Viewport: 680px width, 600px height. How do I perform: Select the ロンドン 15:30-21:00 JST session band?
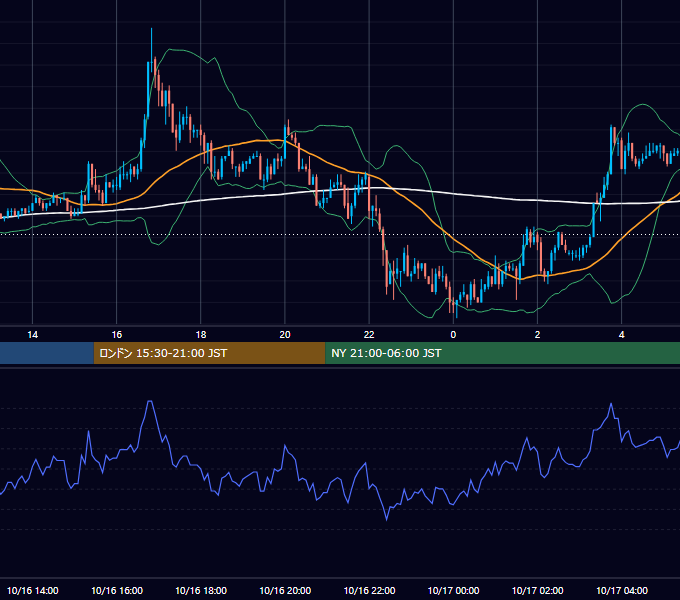209,353
